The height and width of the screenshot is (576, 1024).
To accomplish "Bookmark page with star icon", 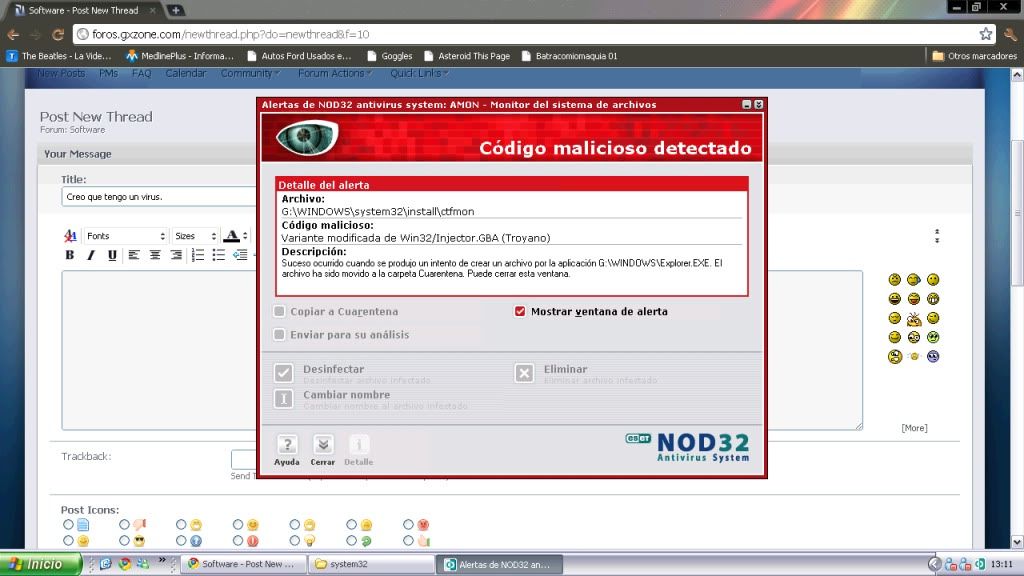I will pos(985,34).
